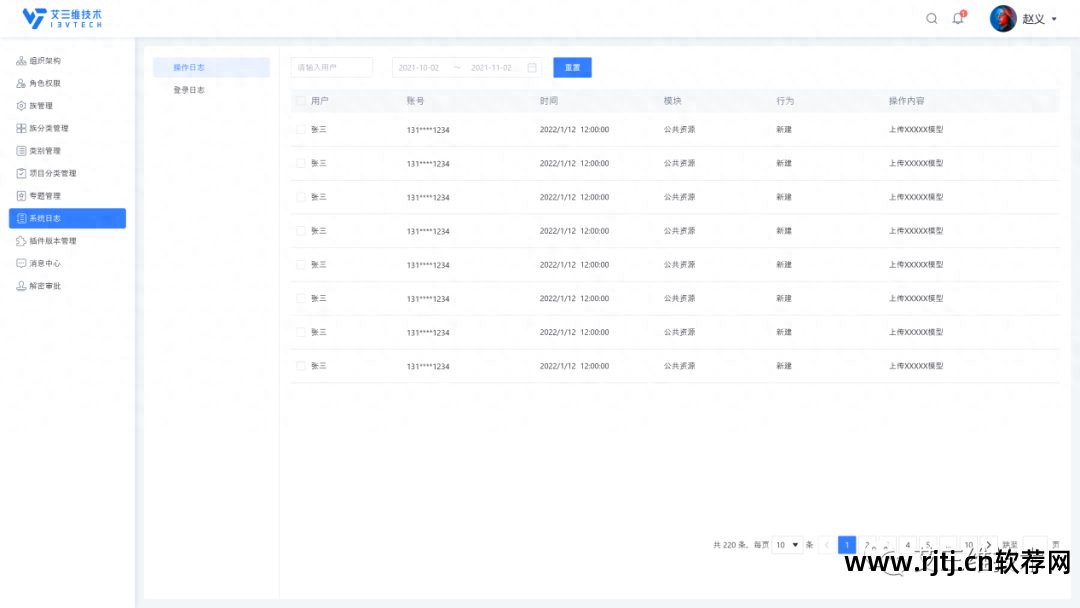Go to pagination page 1
The image size is (1080, 608).
(847, 545)
